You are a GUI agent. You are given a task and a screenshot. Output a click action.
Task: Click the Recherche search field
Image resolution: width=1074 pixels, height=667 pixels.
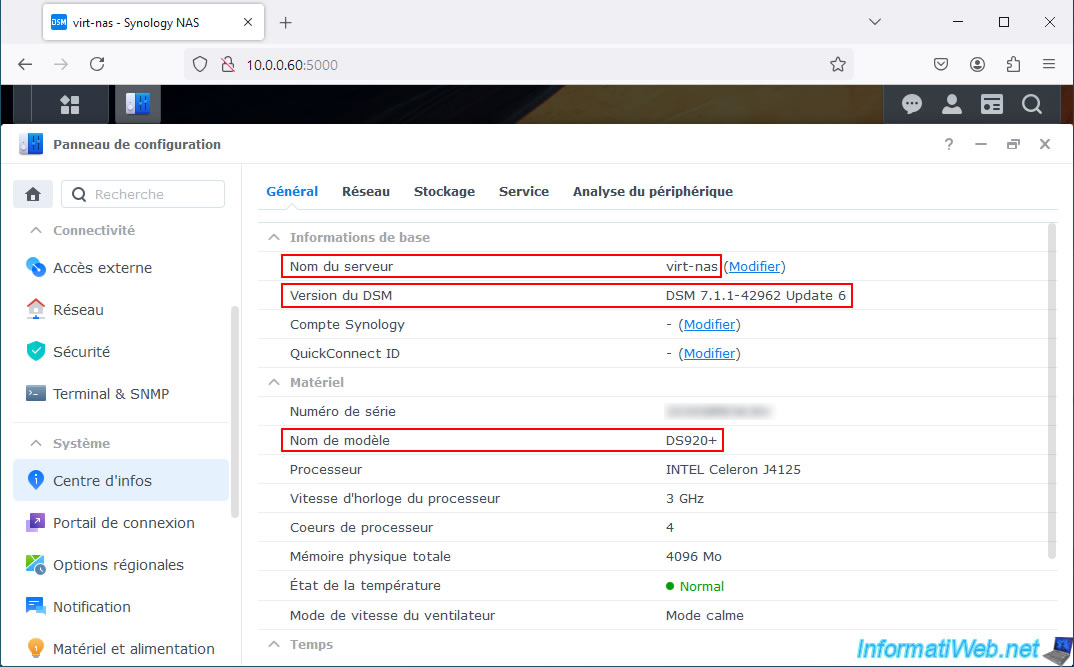143,194
